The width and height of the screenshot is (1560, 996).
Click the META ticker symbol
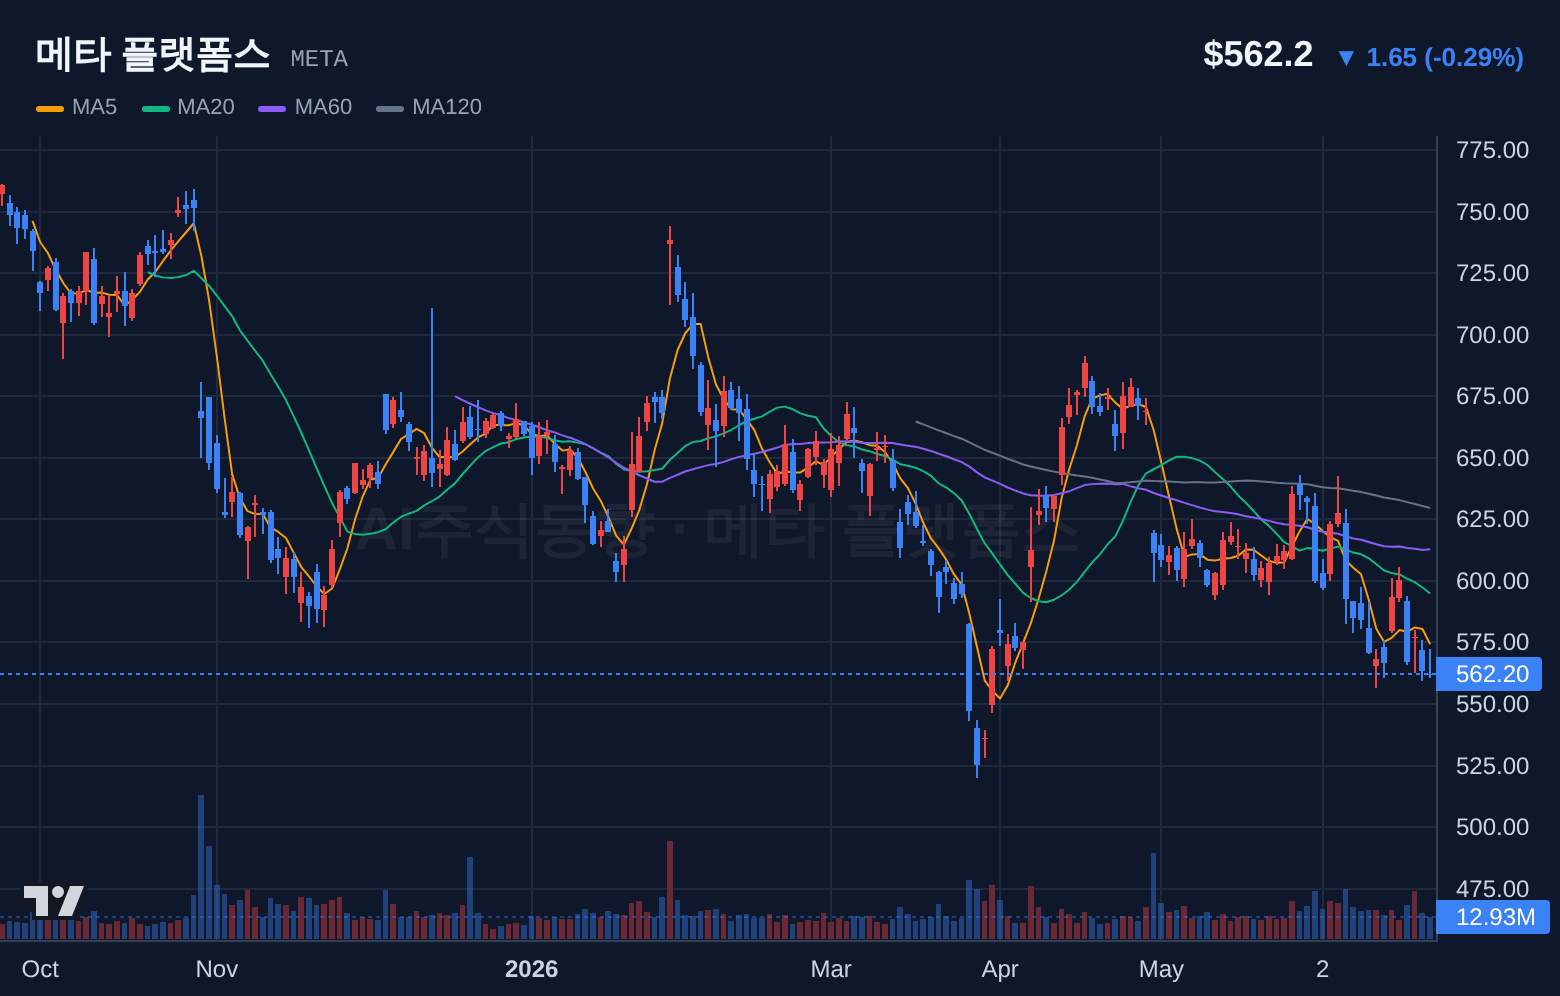click(x=319, y=59)
